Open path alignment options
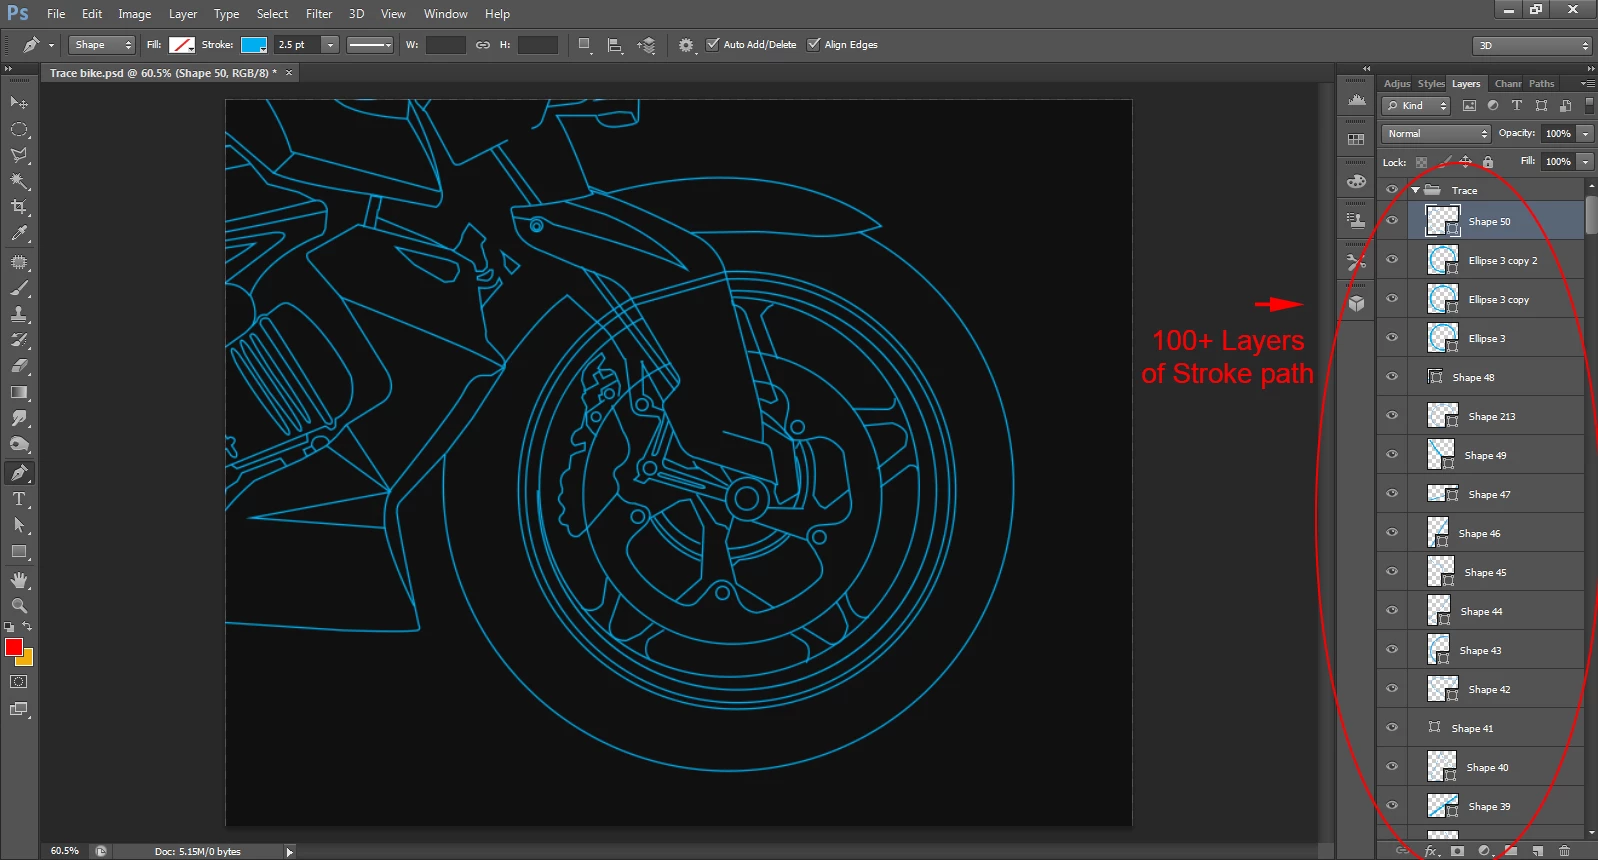This screenshot has width=1598, height=860. coord(615,45)
